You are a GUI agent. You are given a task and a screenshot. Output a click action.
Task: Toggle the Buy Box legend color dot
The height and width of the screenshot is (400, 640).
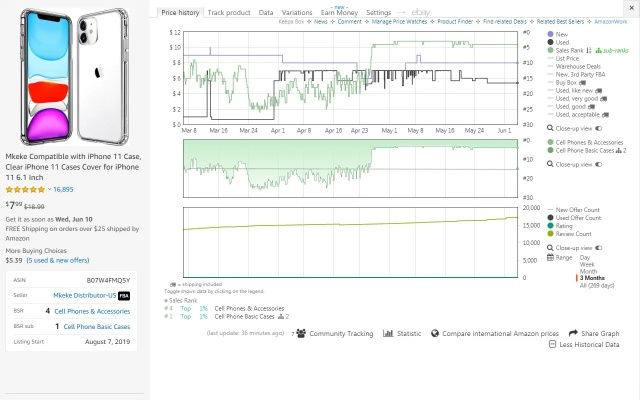[x=550, y=83]
